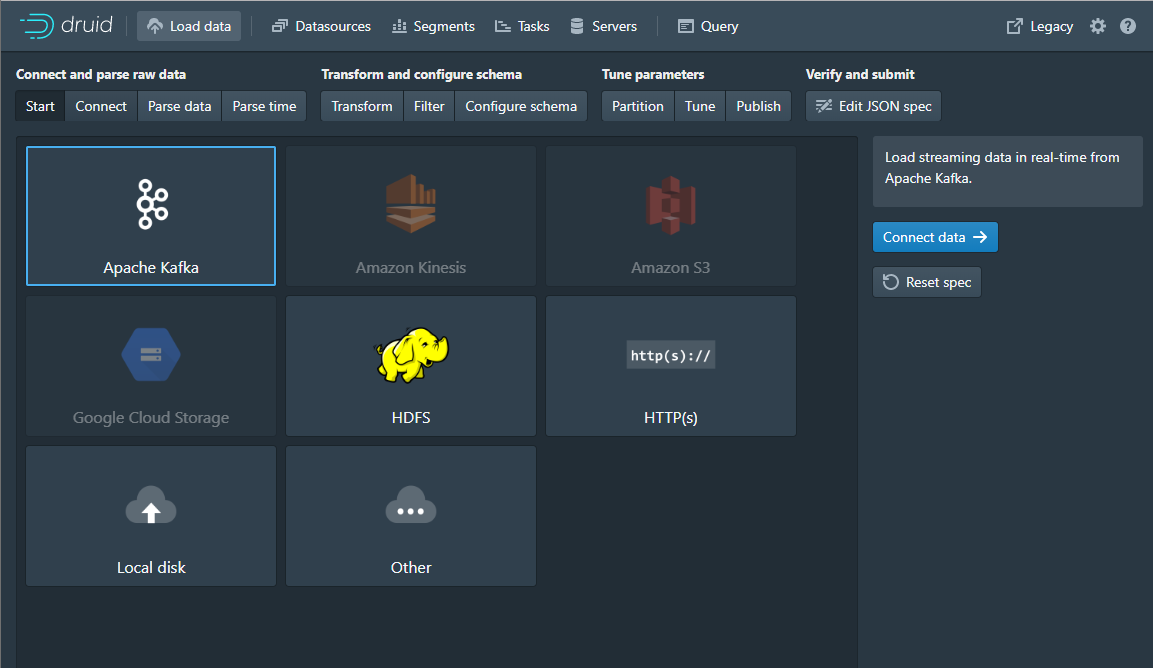Select the Start step
This screenshot has height=668, width=1153.
40,106
